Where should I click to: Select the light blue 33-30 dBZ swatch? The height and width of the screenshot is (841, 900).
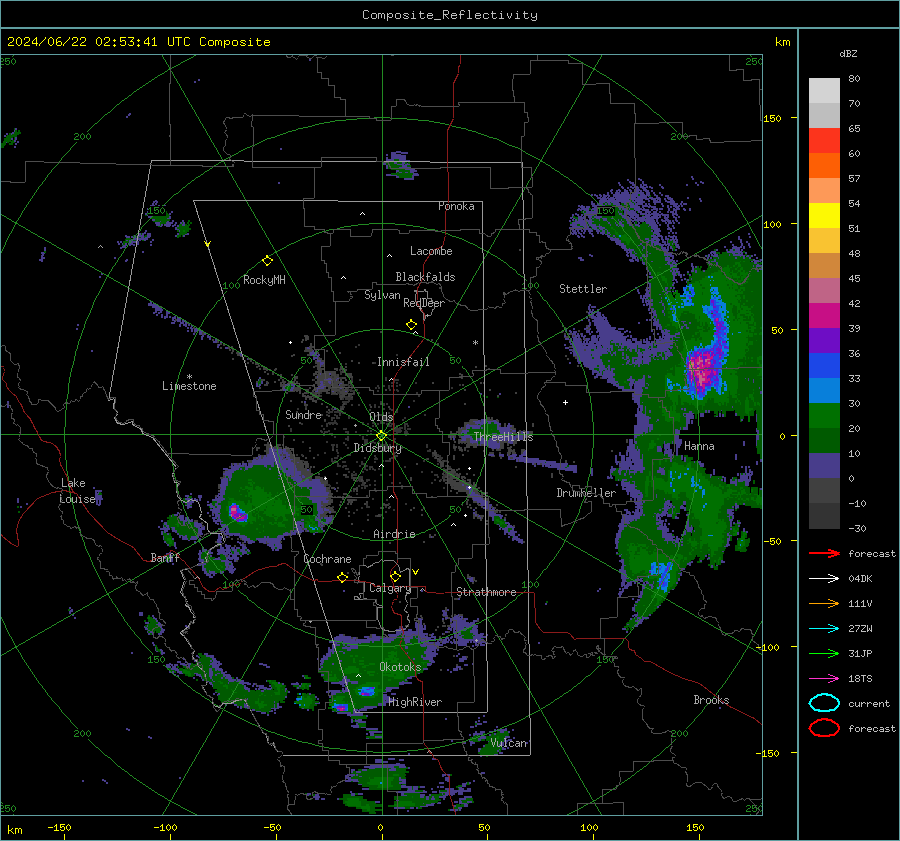(x=824, y=390)
